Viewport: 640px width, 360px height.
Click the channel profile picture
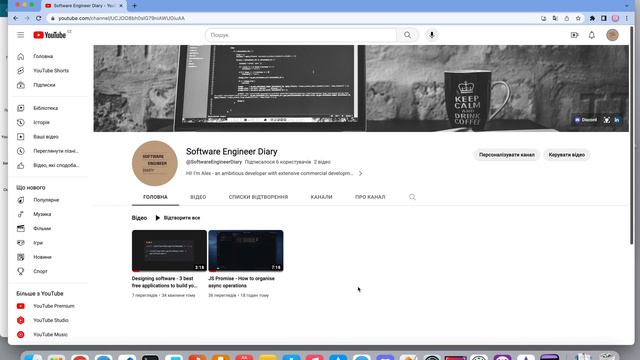(x=155, y=163)
